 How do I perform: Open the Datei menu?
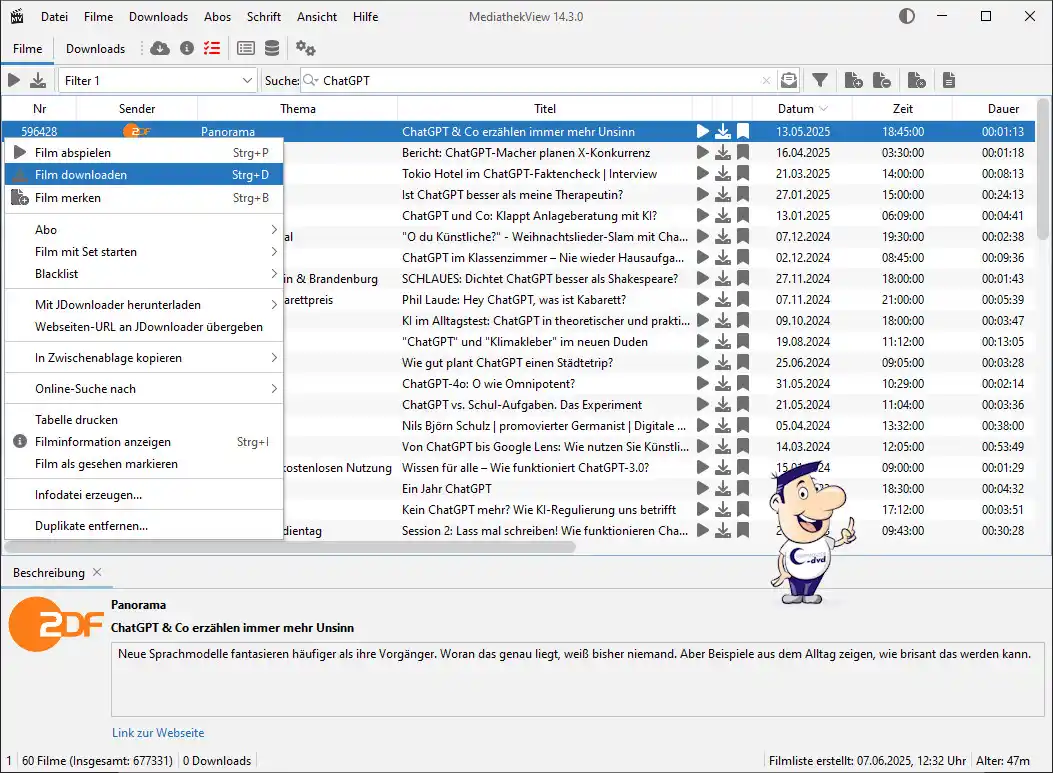[x=54, y=17]
